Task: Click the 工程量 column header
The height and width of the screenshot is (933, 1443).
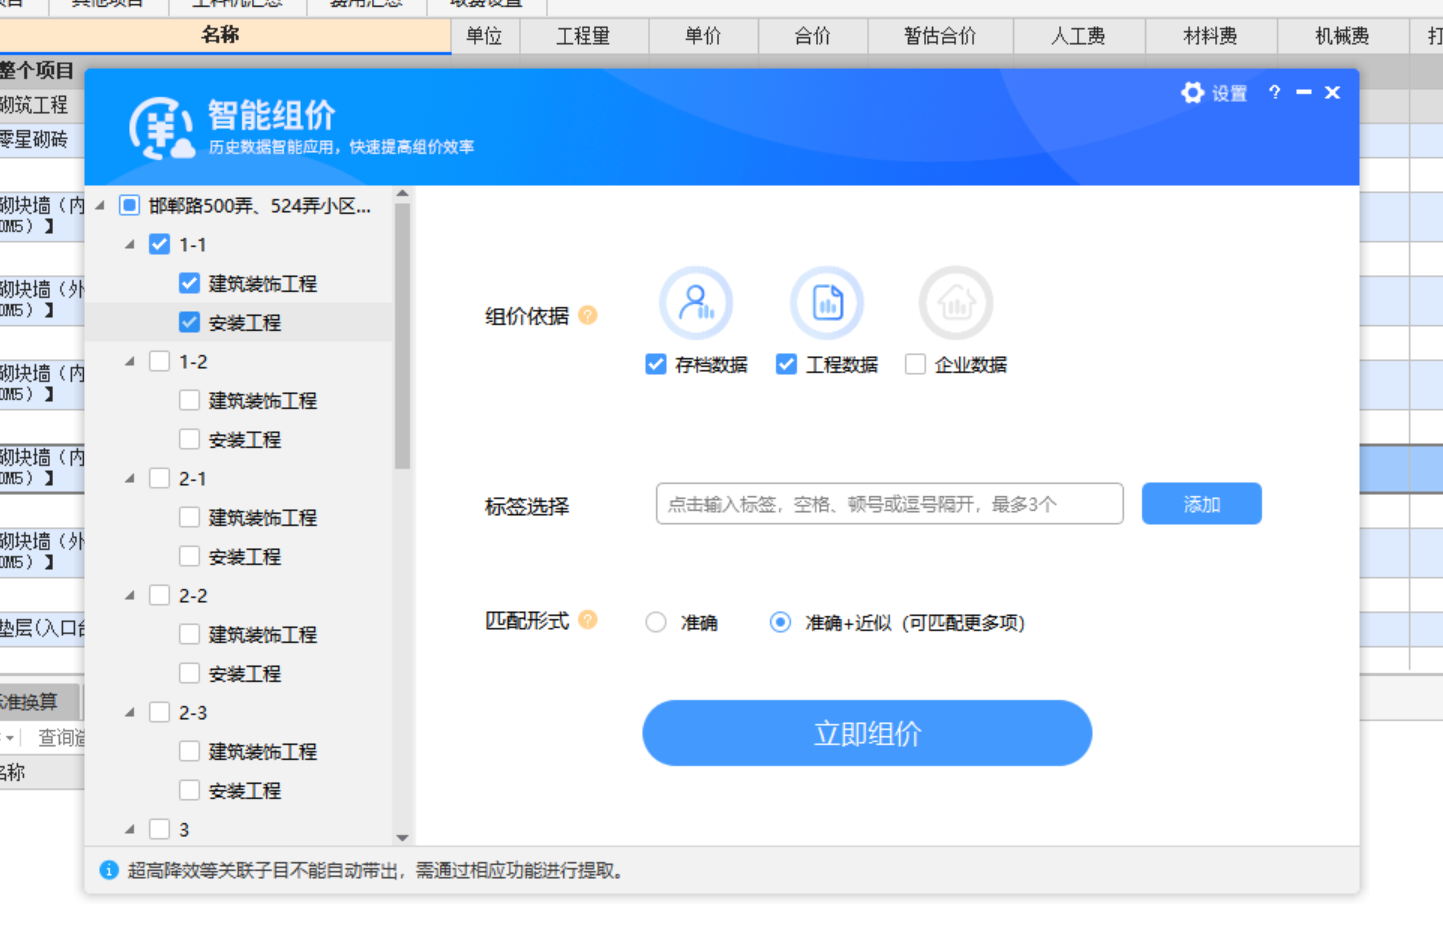Action: [583, 36]
